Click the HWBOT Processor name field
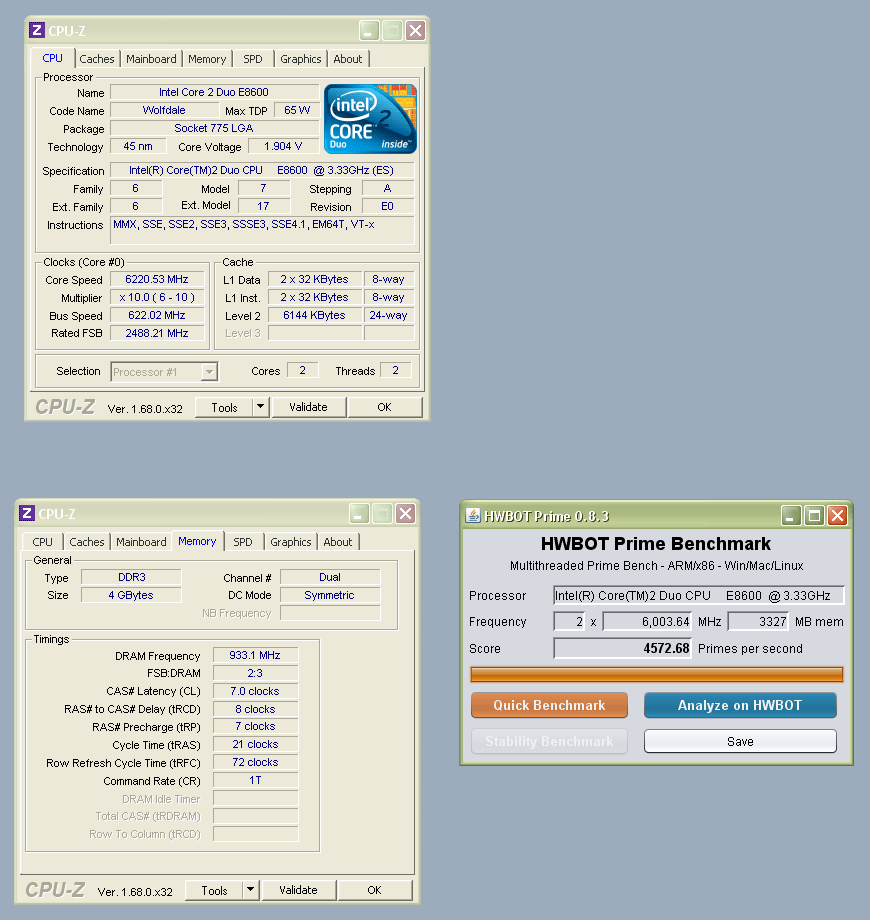Screen dimensions: 870x920 tap(699, 596)
